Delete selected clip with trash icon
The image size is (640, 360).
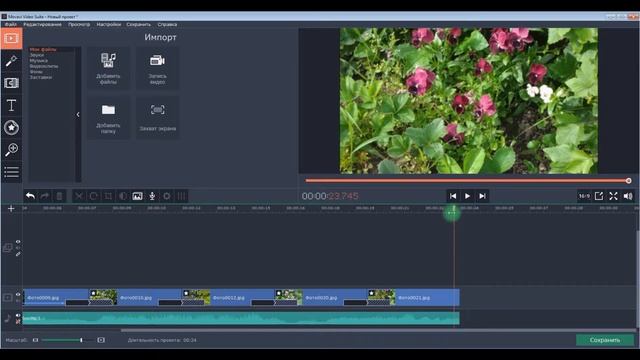click(x=59, y=196)
